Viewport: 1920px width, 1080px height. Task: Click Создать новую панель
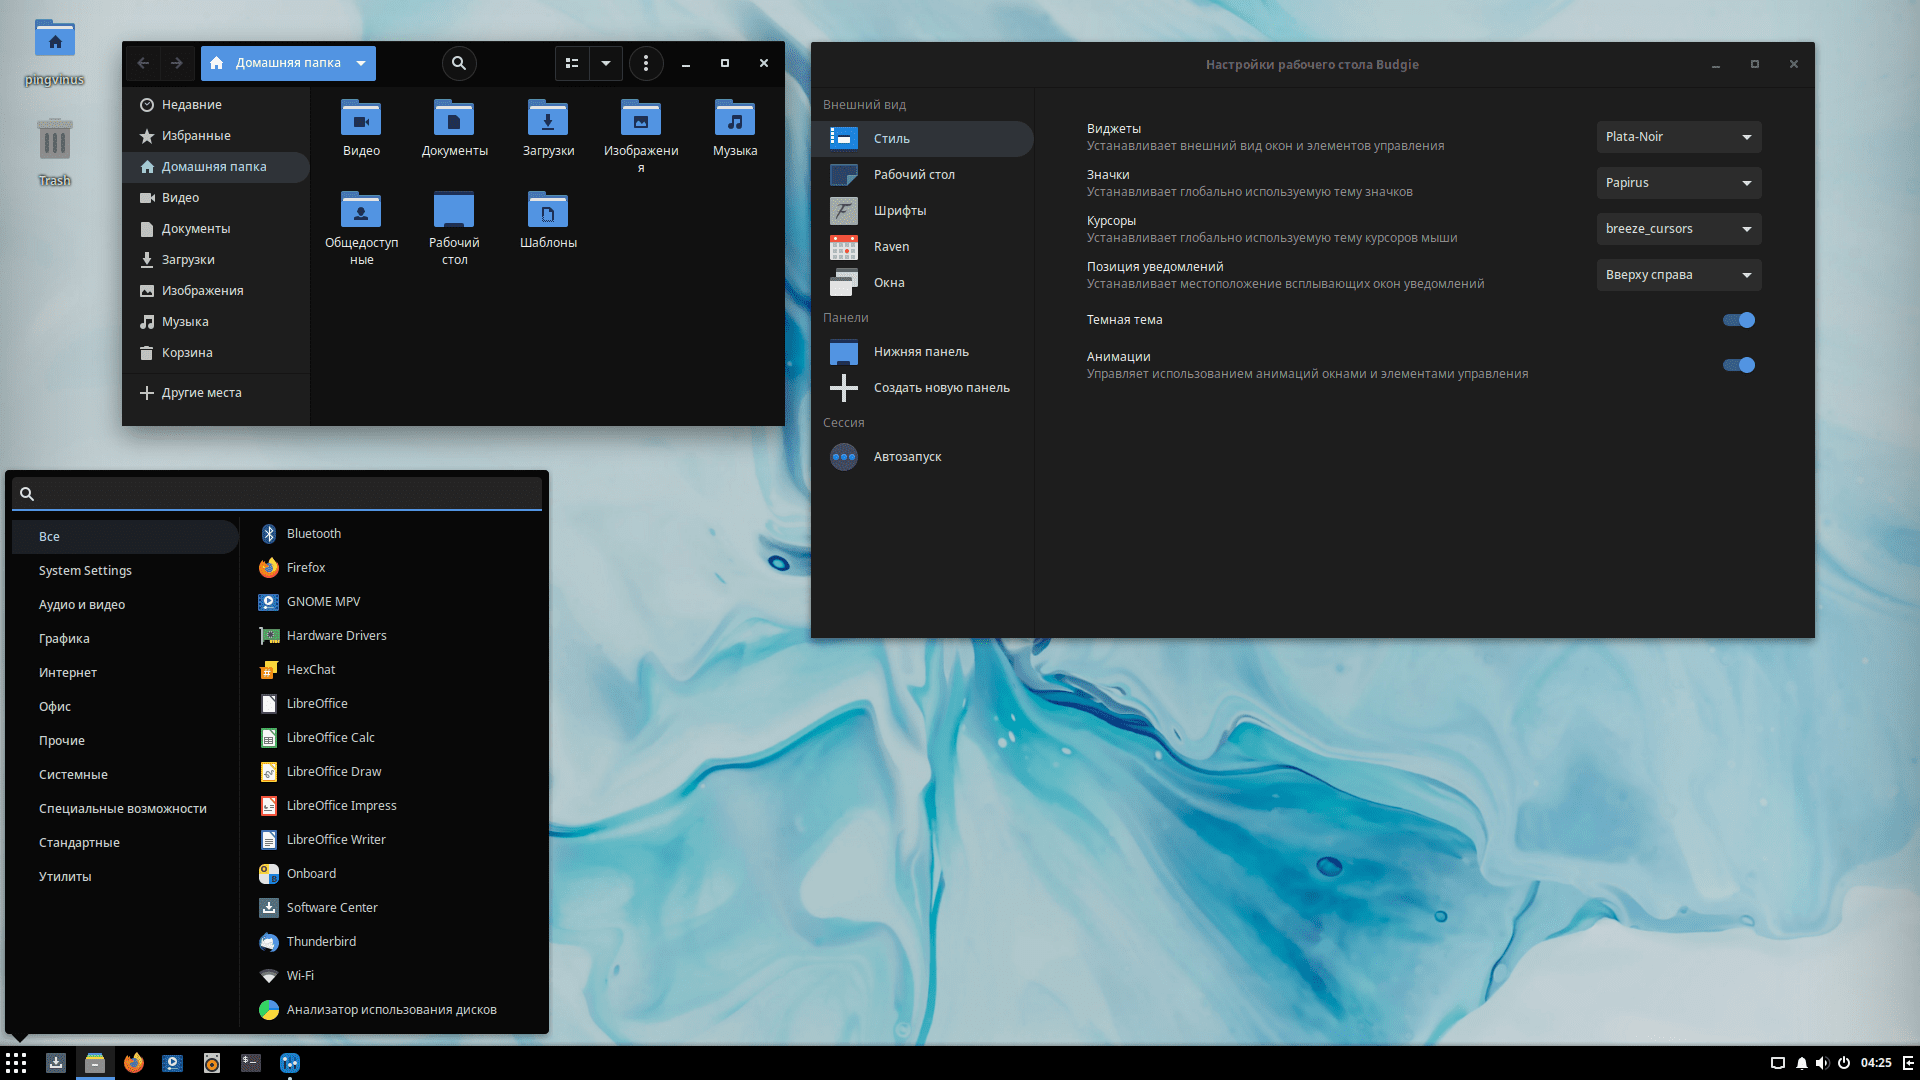coord(941,388)
